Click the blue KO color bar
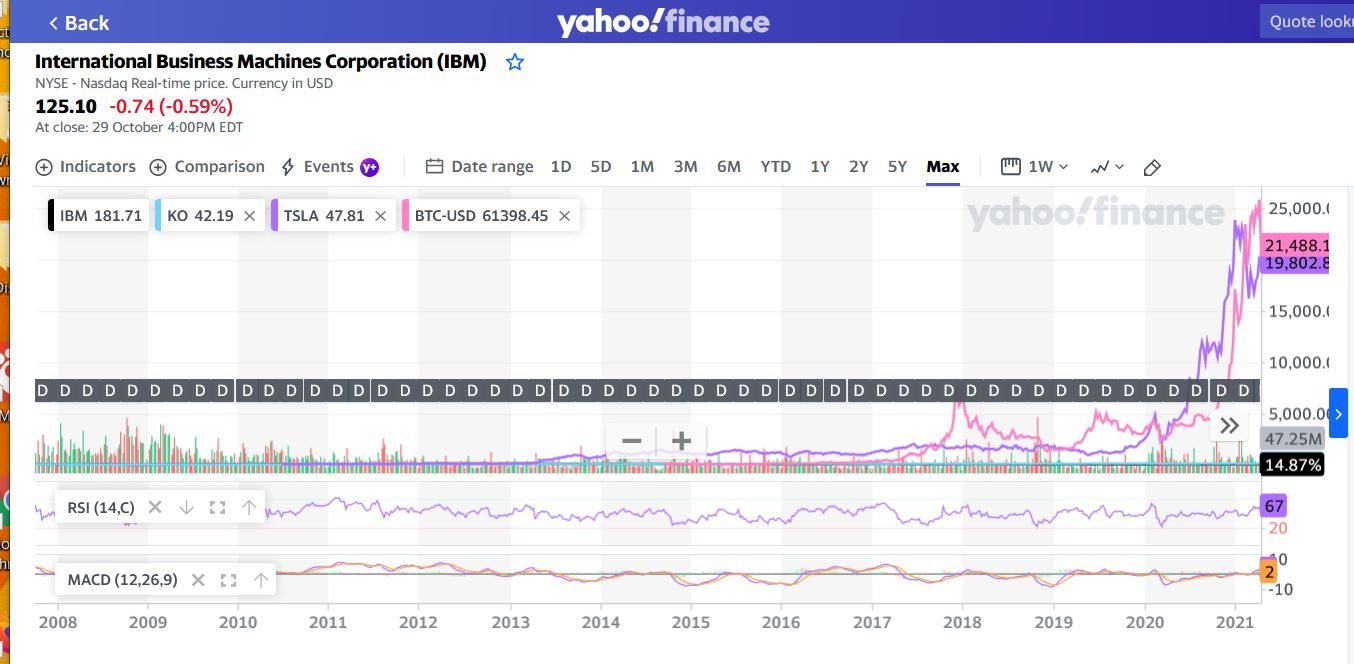The height and width of the screenshot is (664, 1354). click(158, 215)
